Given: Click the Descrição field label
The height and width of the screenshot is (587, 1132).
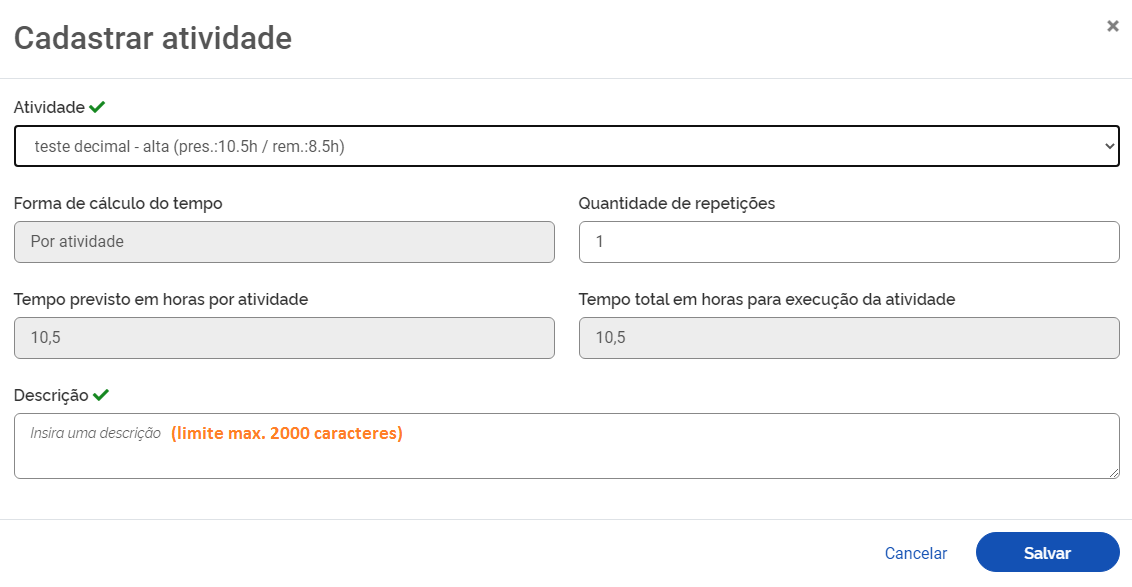Looking at the screenshot, I should click(51, 395).
